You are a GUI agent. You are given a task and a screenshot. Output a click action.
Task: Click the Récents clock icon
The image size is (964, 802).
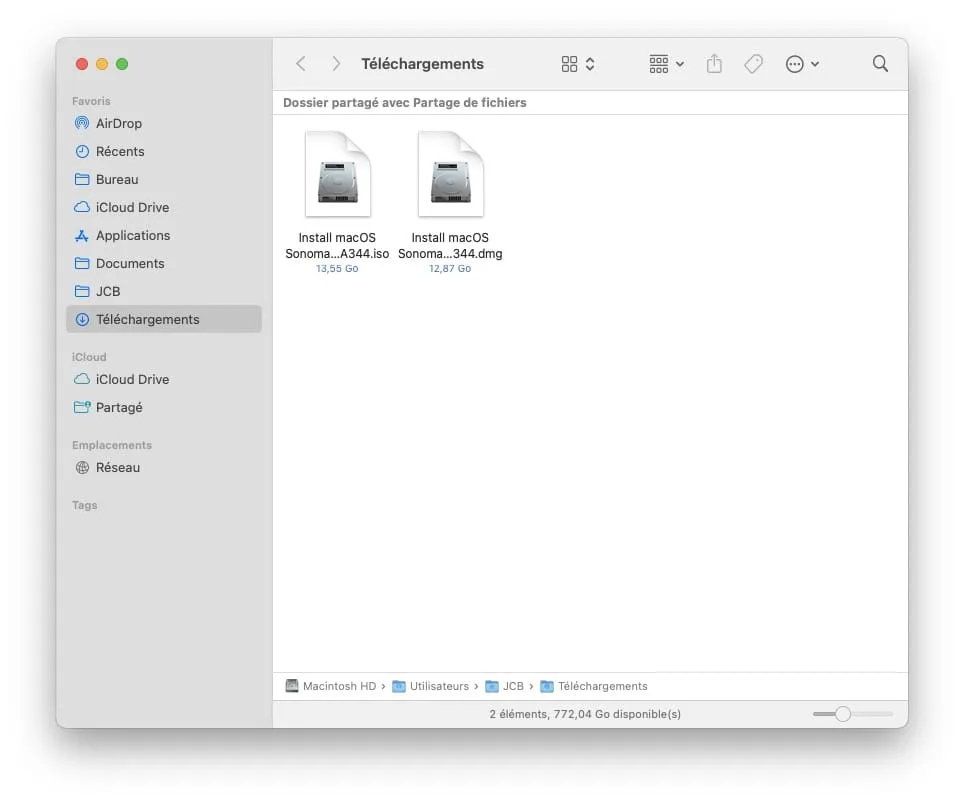[x=82, y=151]
